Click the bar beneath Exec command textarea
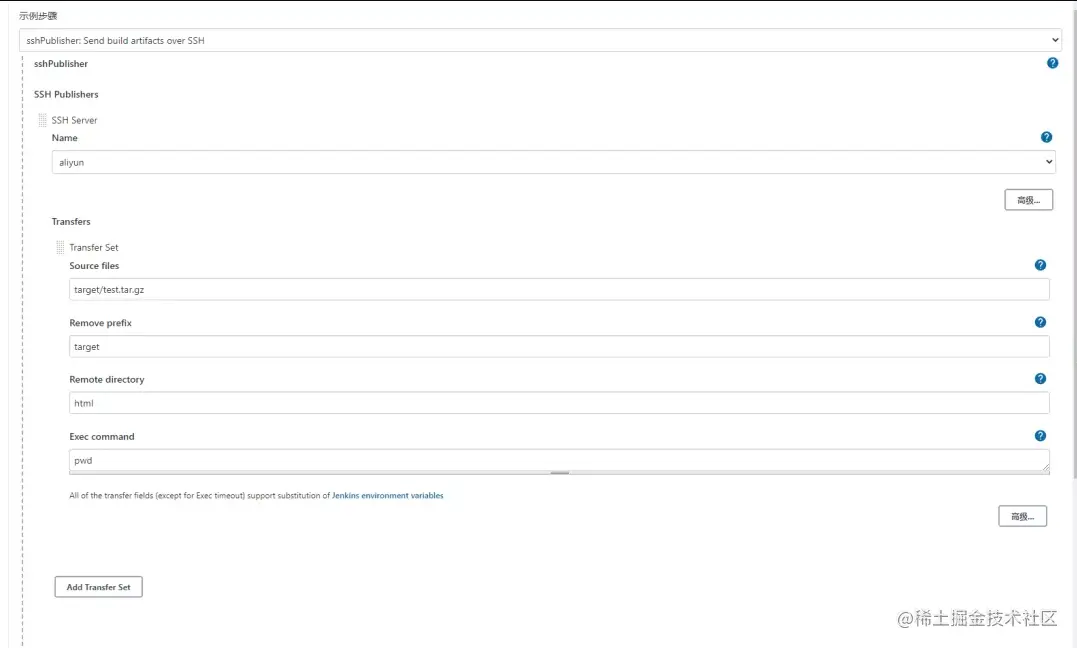Screen dimensions: 1077x648 (x=559, y=473)
